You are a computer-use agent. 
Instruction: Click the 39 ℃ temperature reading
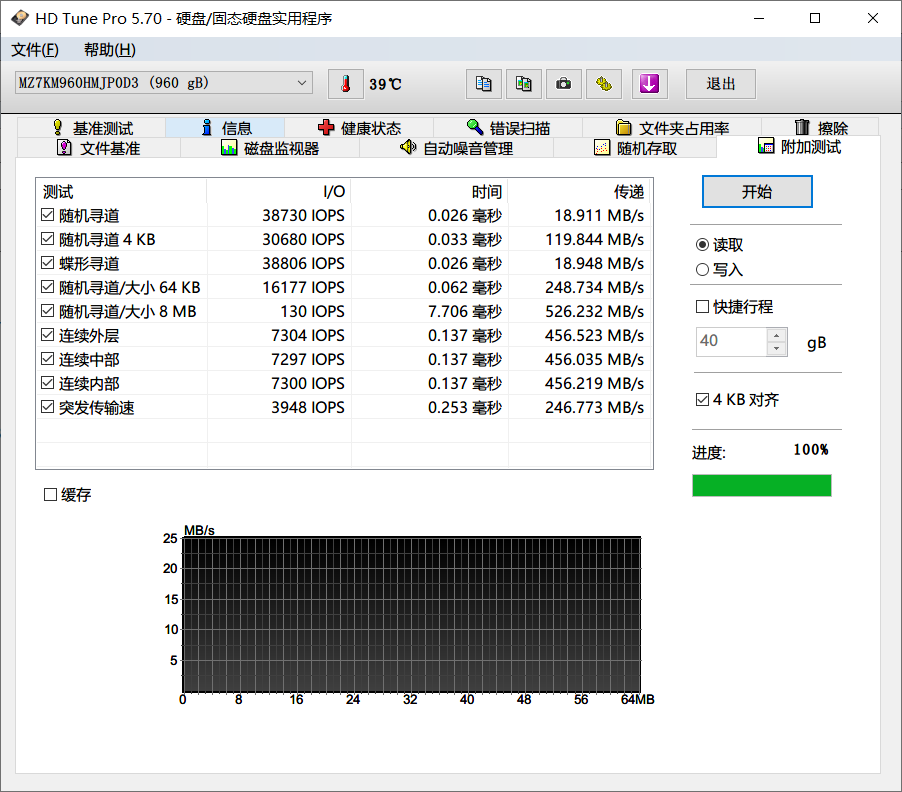click(385, 85)
